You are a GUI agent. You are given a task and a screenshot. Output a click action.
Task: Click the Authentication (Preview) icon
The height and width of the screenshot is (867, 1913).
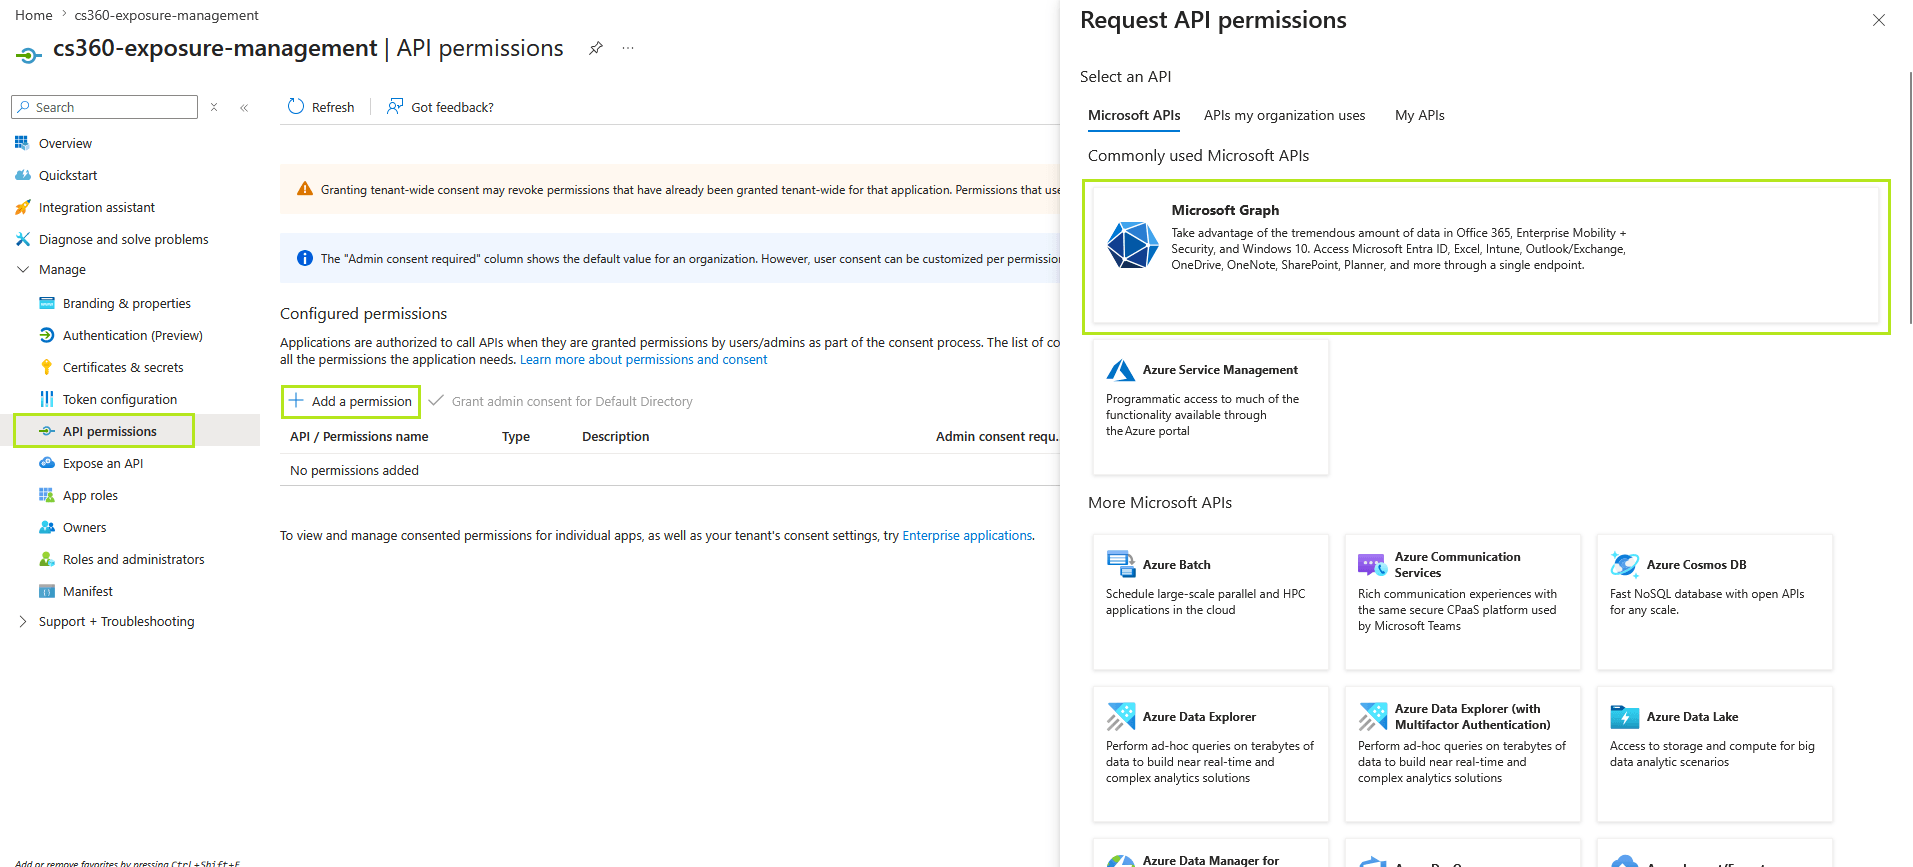coord(46,335)
